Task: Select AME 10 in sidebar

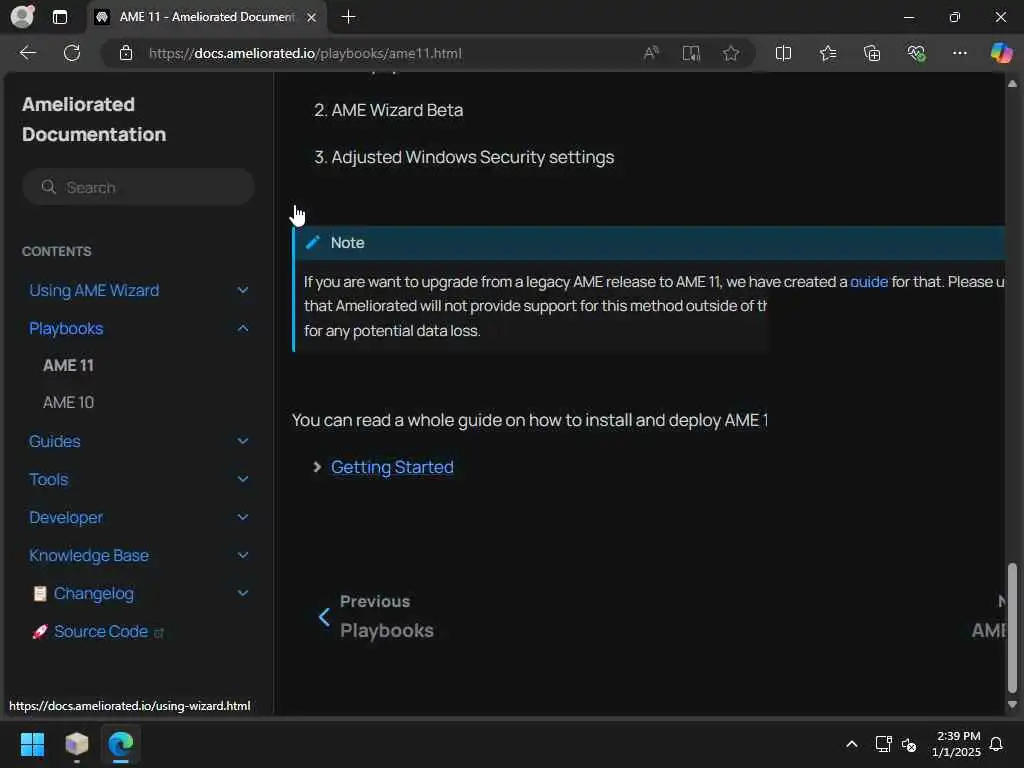Action: point(68,402)
